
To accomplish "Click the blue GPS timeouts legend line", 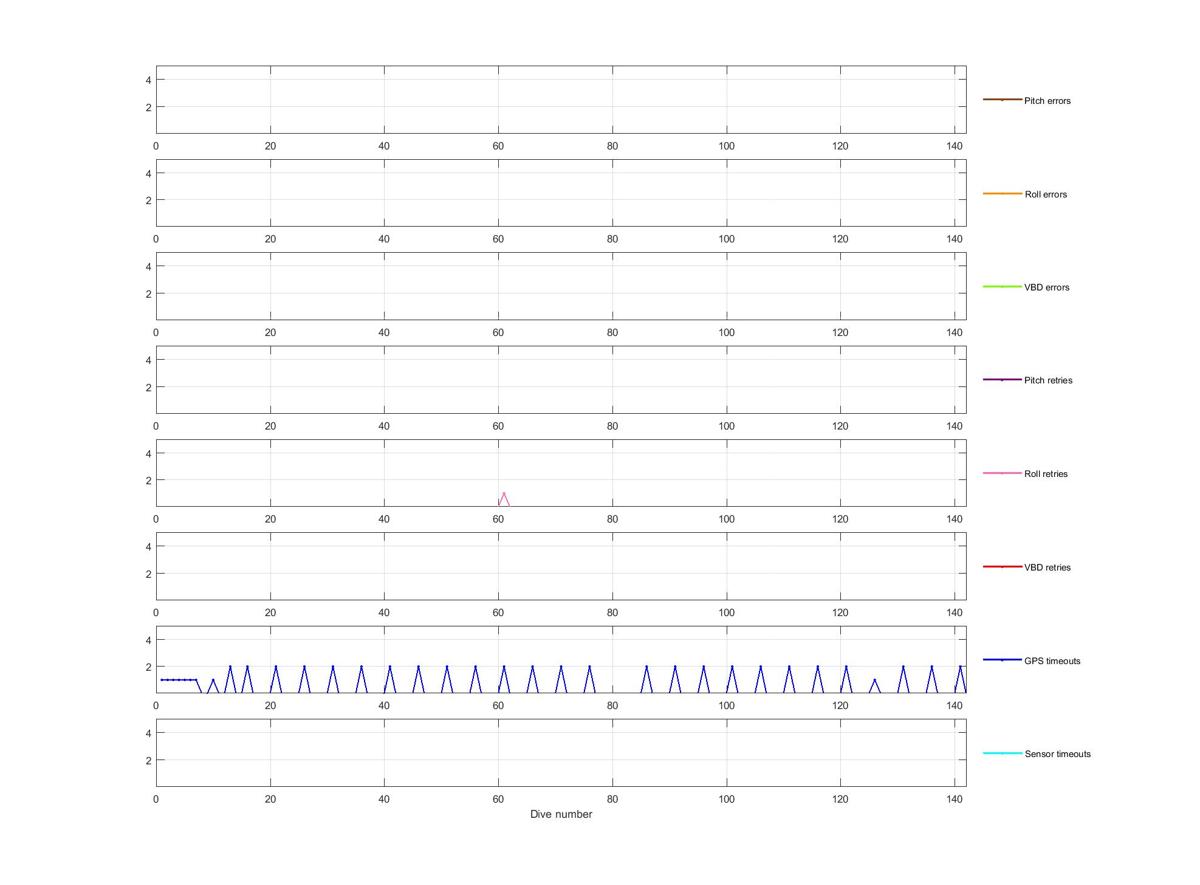I will click(x=1002, y=660).
